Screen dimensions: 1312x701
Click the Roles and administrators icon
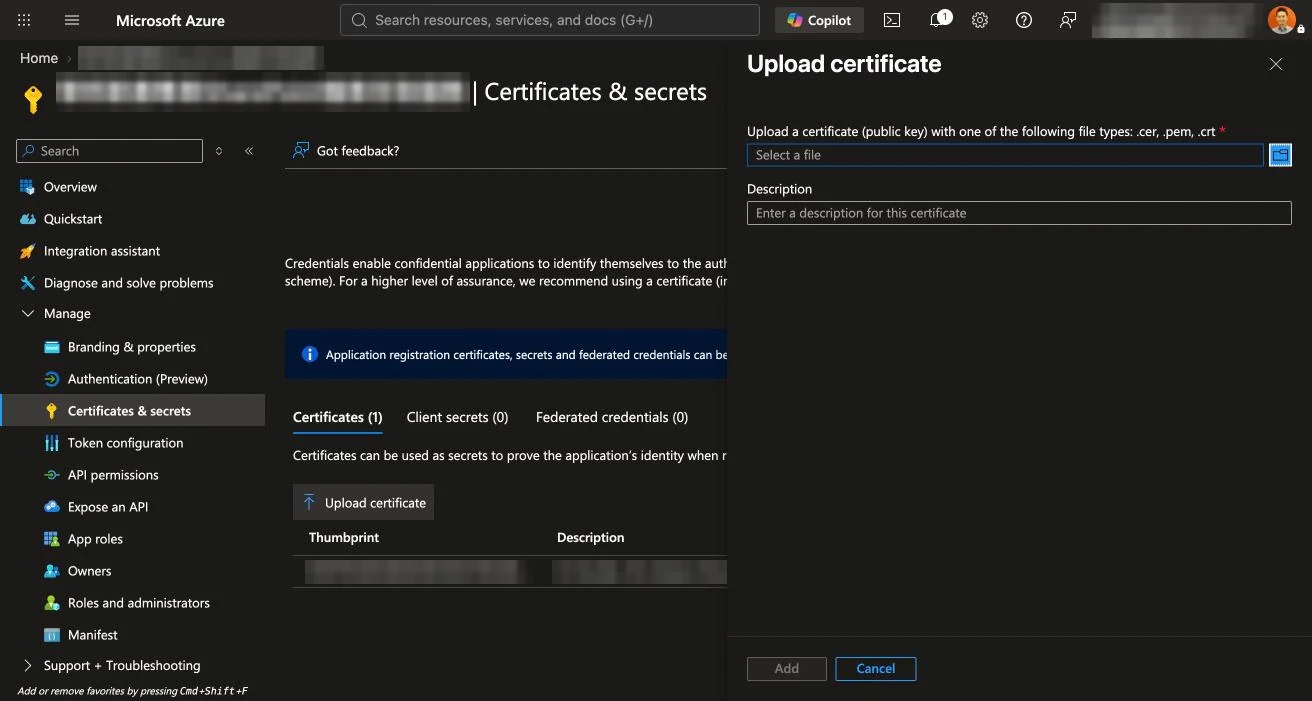[x=52, y=603]
